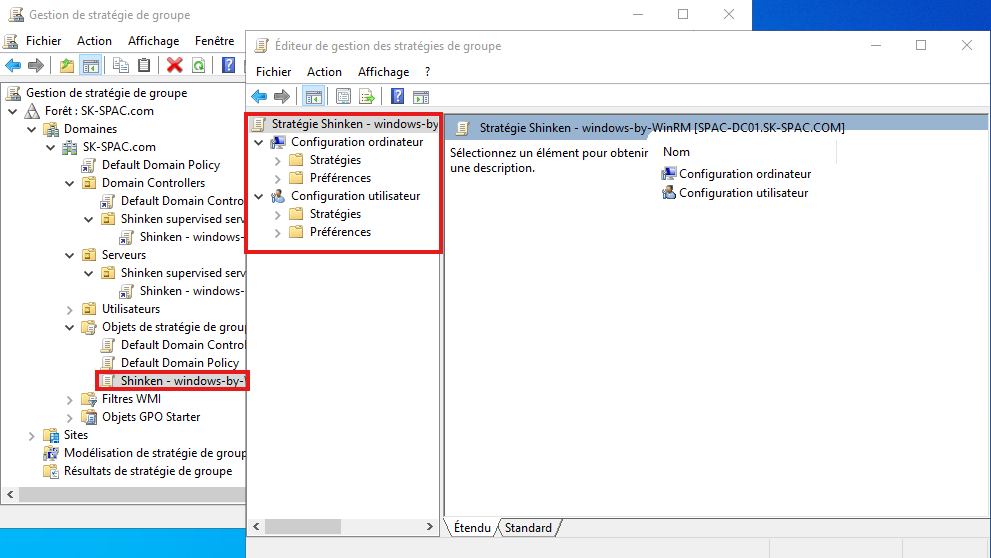Viewport: 991px width, 558px height.
Task: Select Default Domain Policy under SK-SPAC.com
Action: click(x=160, y=165)
